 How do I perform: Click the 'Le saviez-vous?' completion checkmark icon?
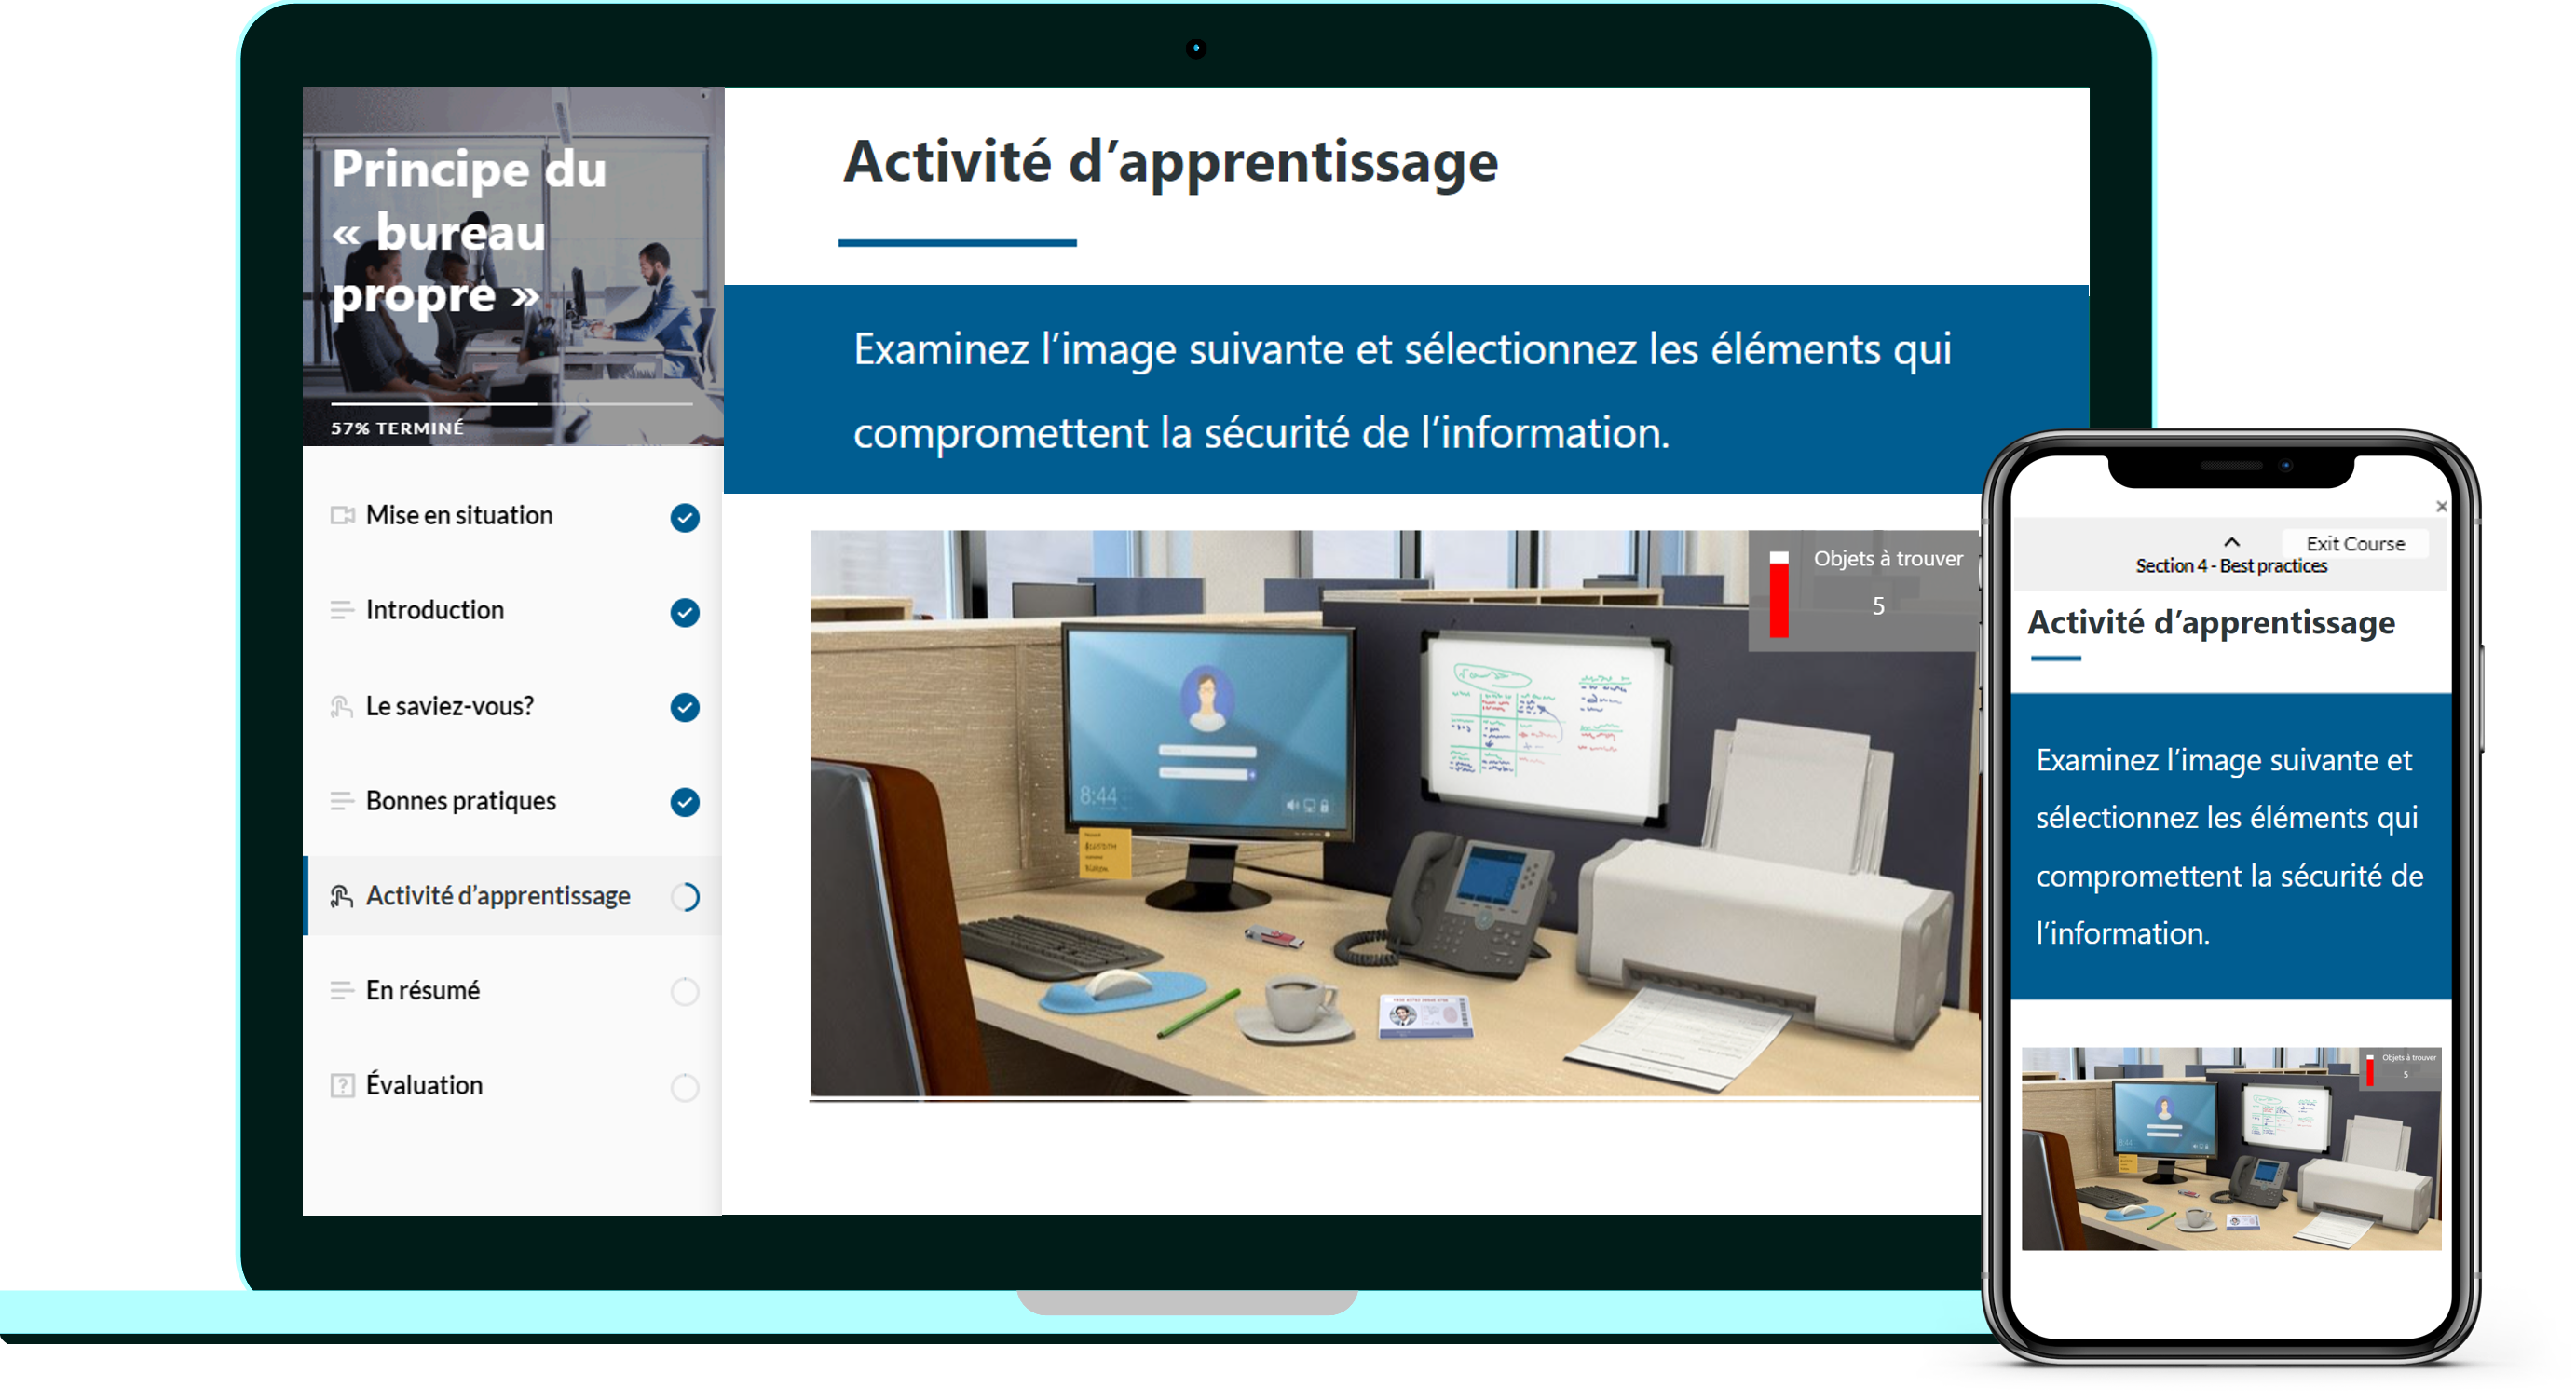pos(683,701)
